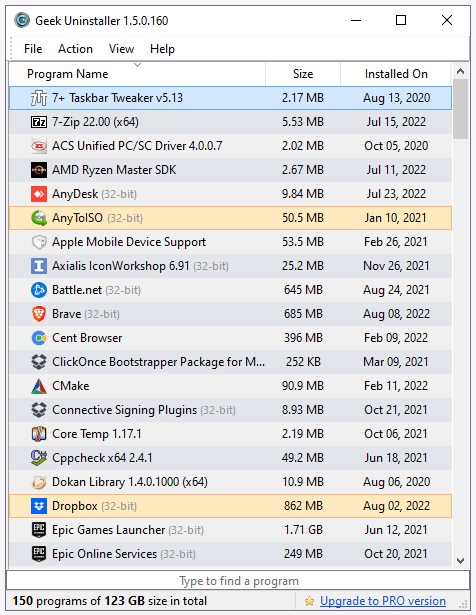476x615 pixels.
Task: Click the CMake triangle icon
Action: (x=39, y=386)
